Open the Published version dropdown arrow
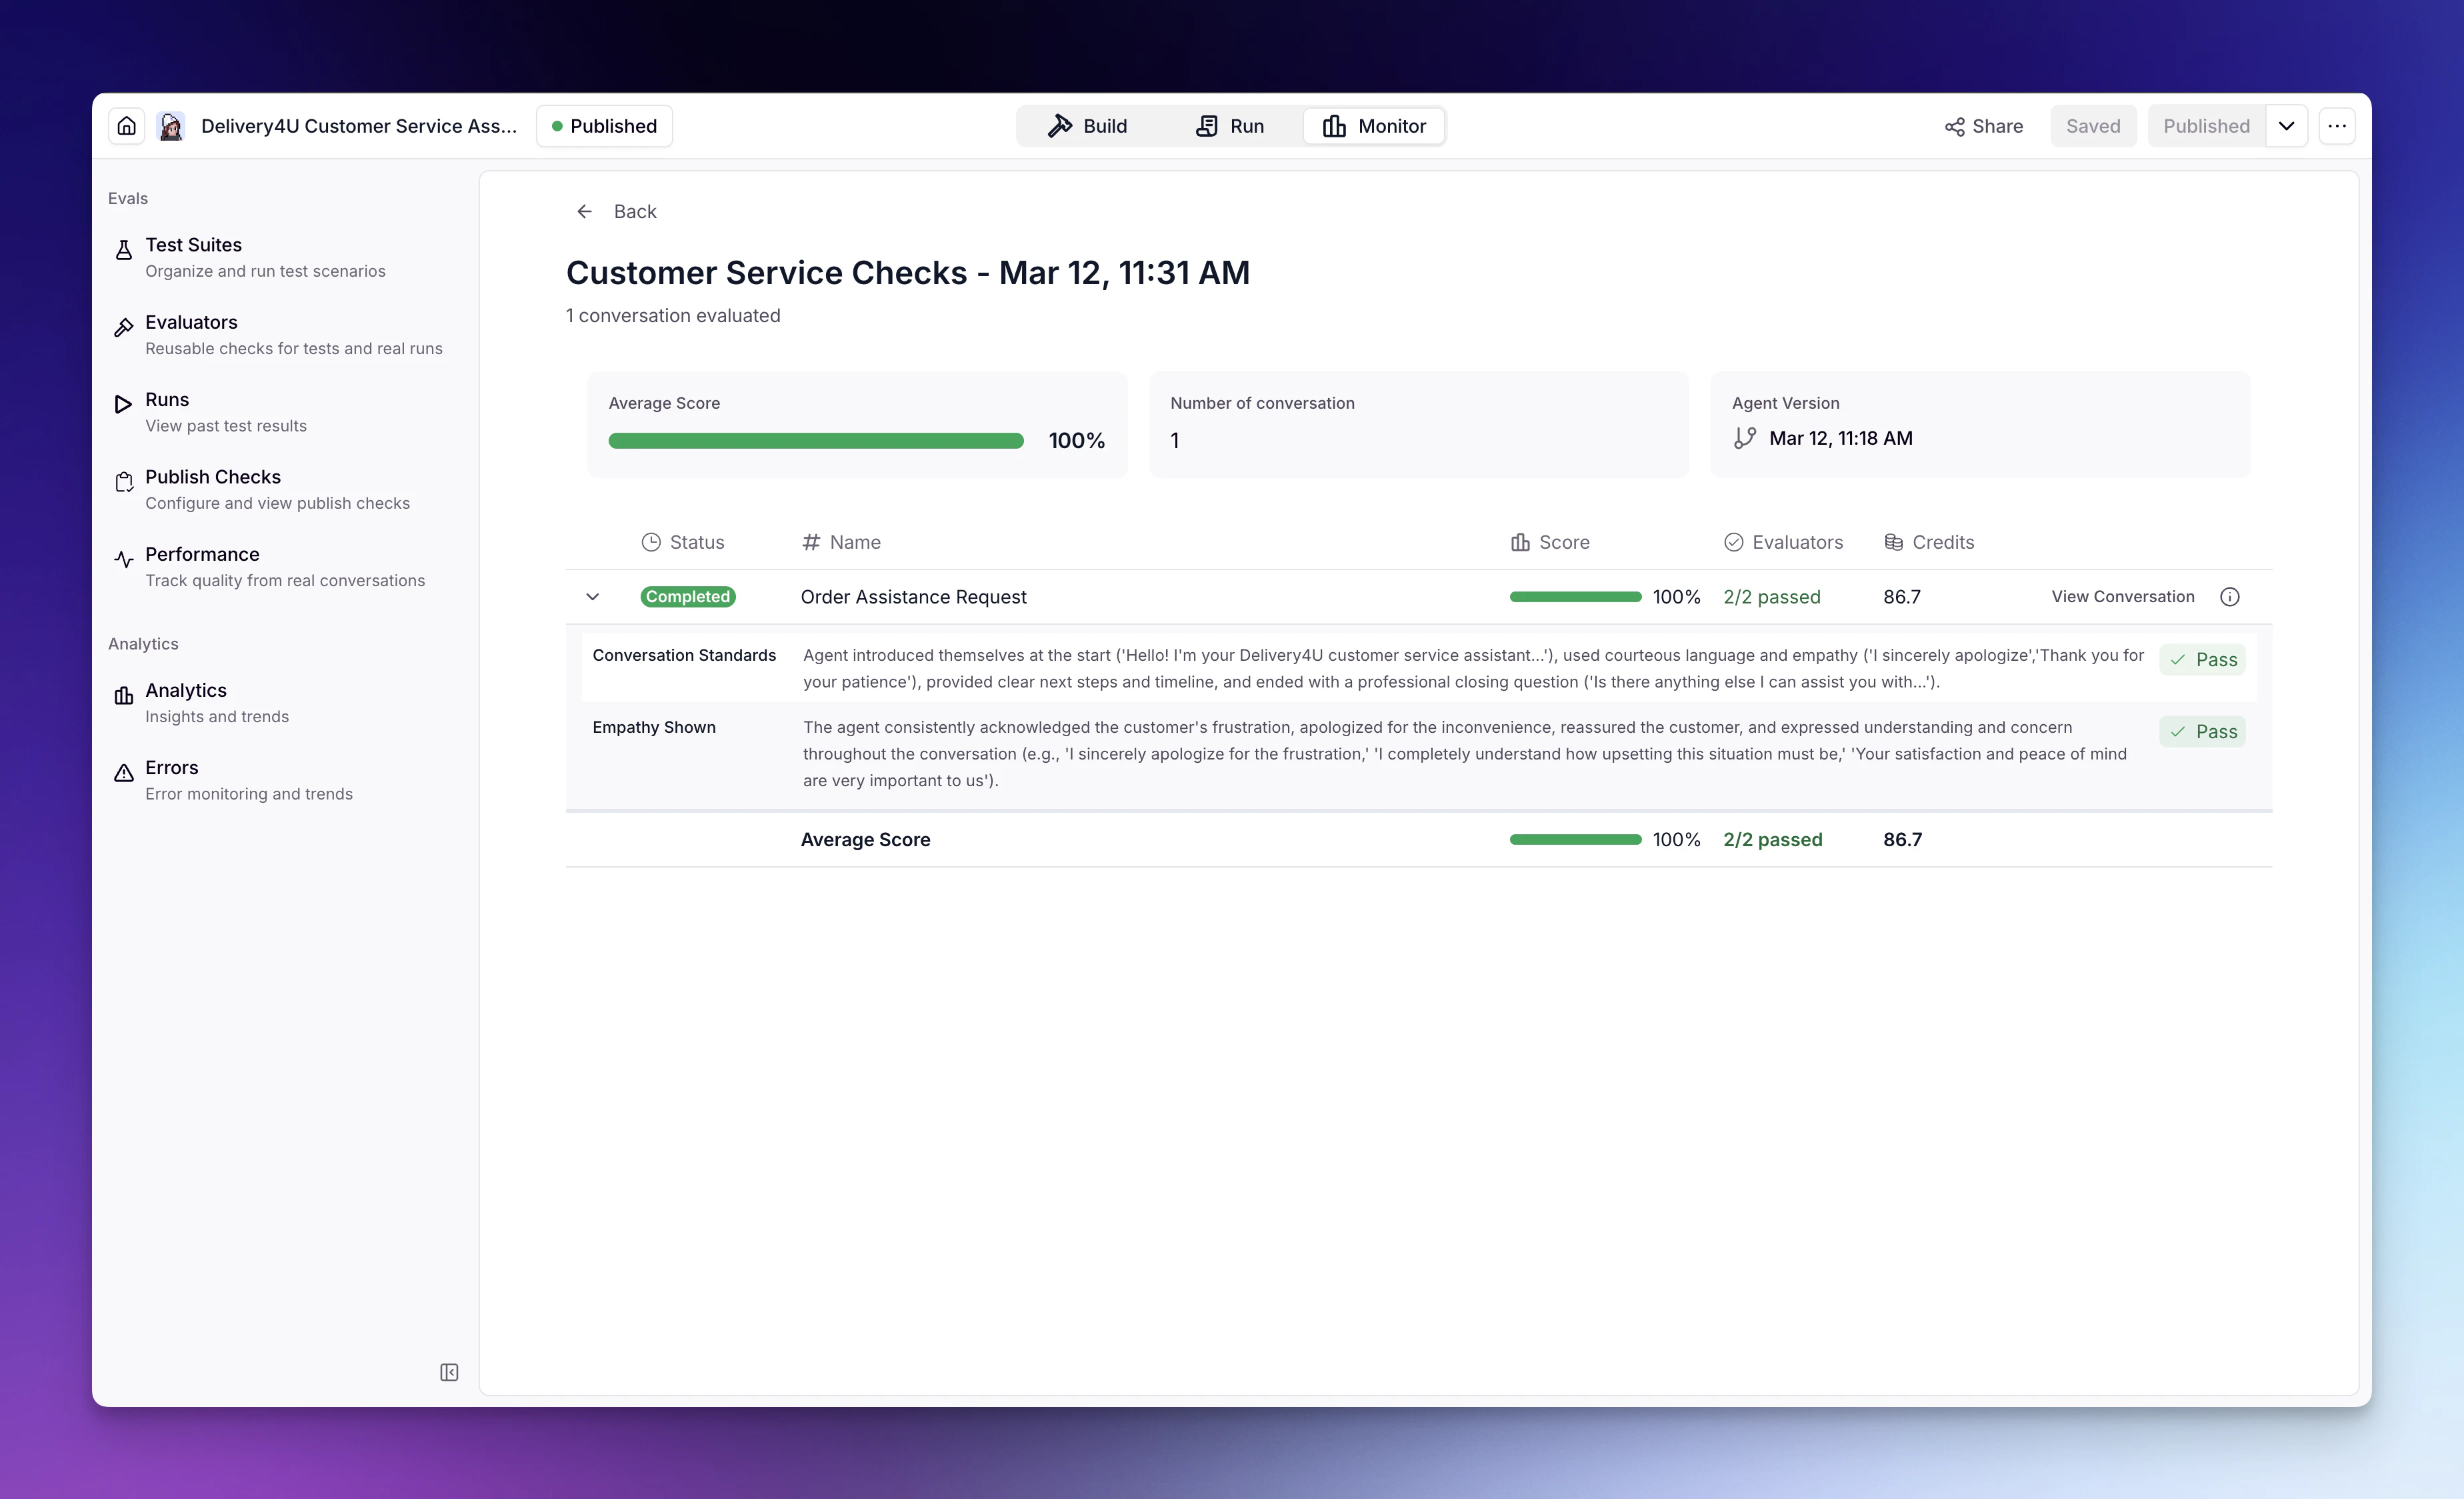The height and width of the screenshot is (1499, 2464). 2286,125
